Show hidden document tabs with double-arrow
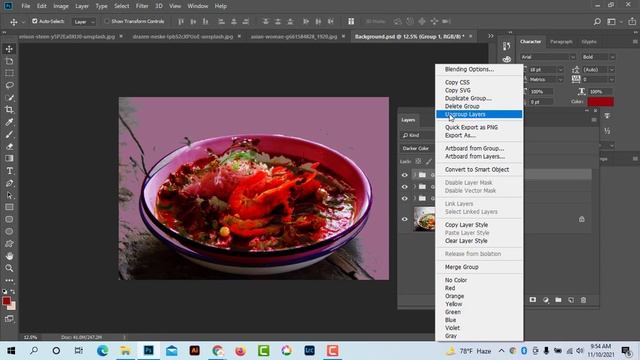Screen dimensions: 640x360 click(x=491, y=36)
